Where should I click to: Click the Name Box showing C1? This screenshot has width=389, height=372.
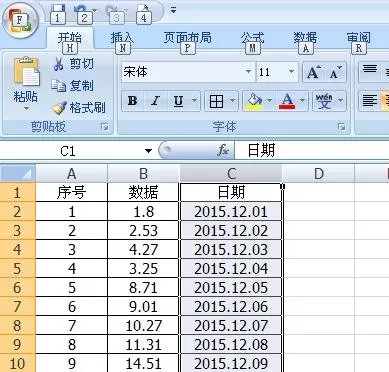68,151
